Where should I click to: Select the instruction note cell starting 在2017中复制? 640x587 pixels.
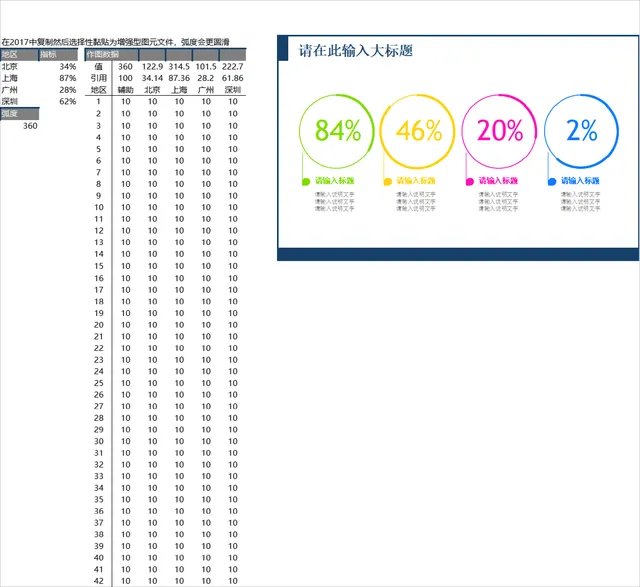pos(116,42)
